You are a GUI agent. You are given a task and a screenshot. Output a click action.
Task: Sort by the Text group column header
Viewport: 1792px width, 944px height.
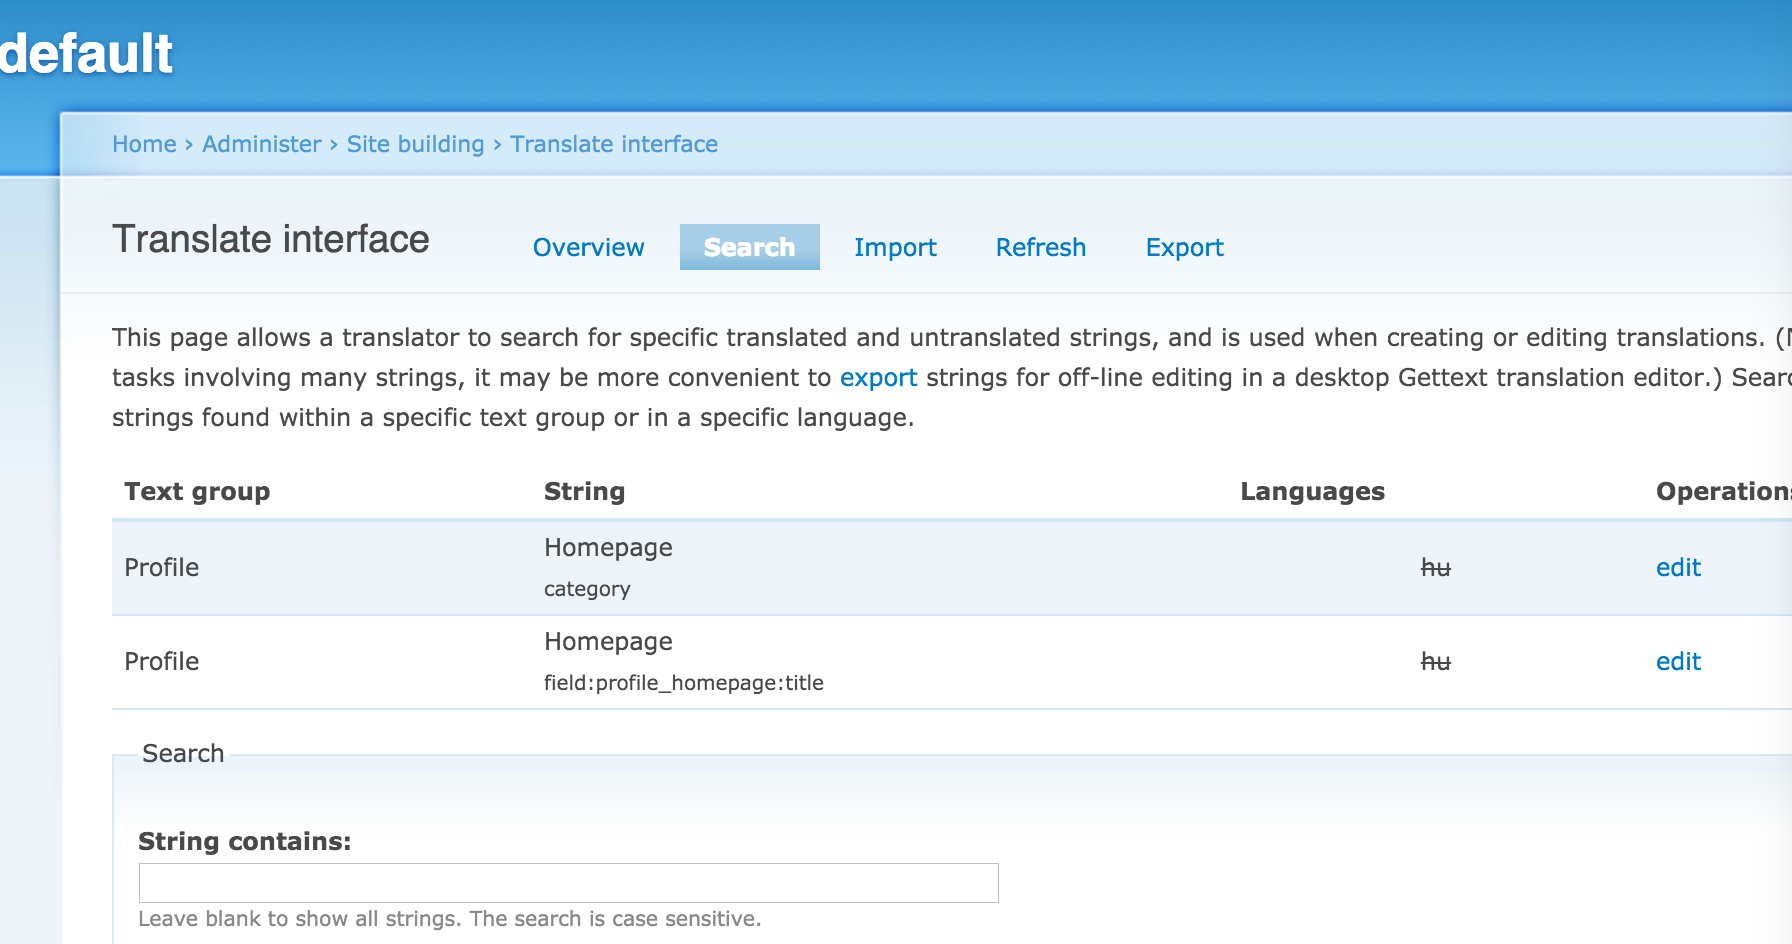click(x=197, y=491)
